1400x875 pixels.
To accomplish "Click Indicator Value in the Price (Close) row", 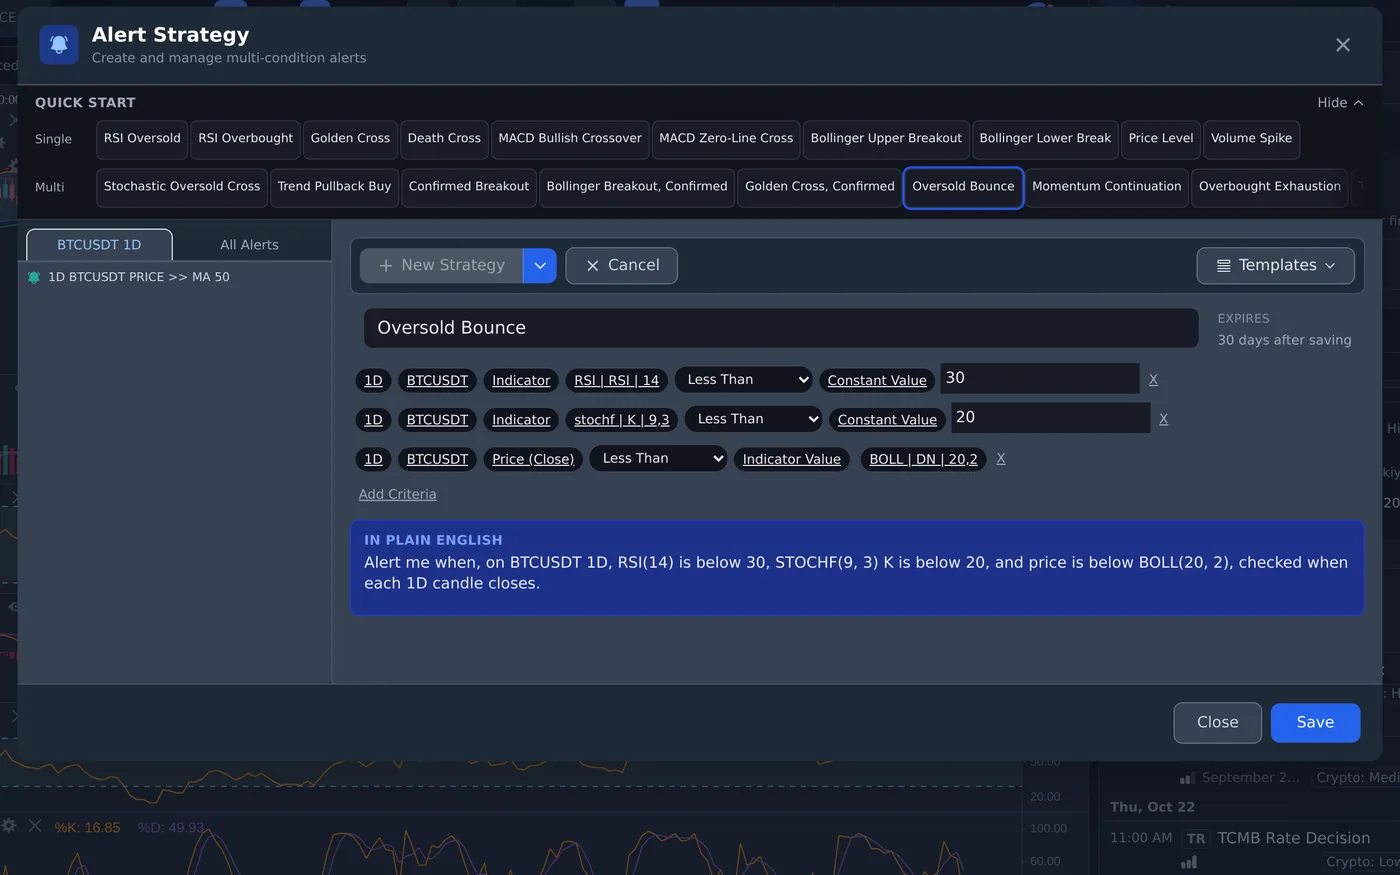I will click(791, 459).
